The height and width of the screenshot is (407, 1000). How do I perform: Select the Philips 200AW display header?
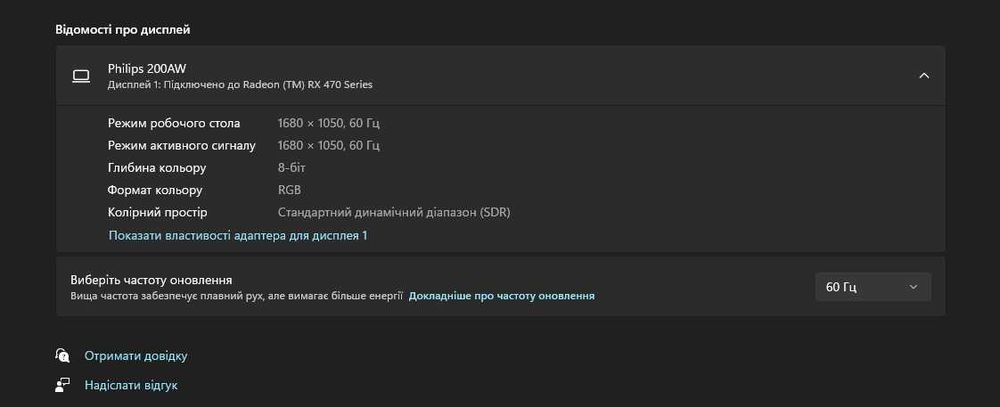click(x=500, y=75)
